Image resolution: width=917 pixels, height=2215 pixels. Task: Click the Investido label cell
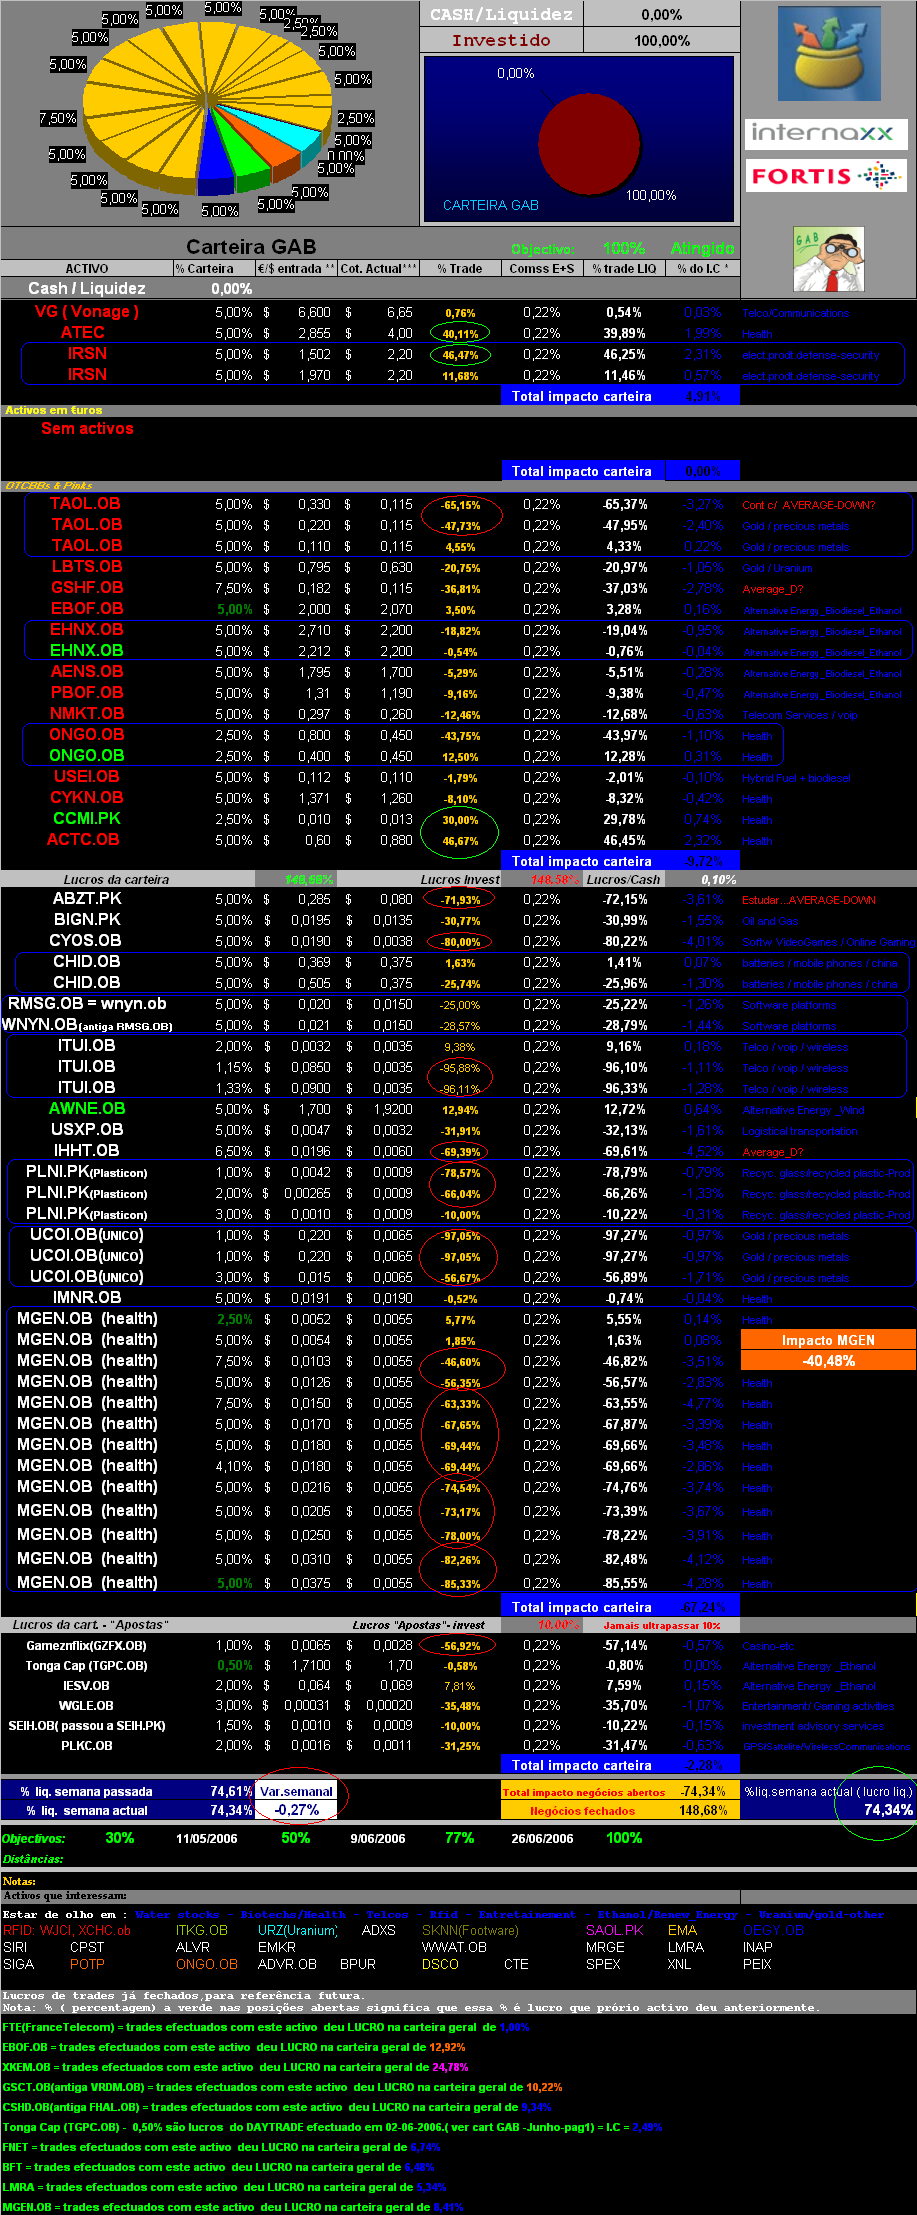tap(501, 40)
